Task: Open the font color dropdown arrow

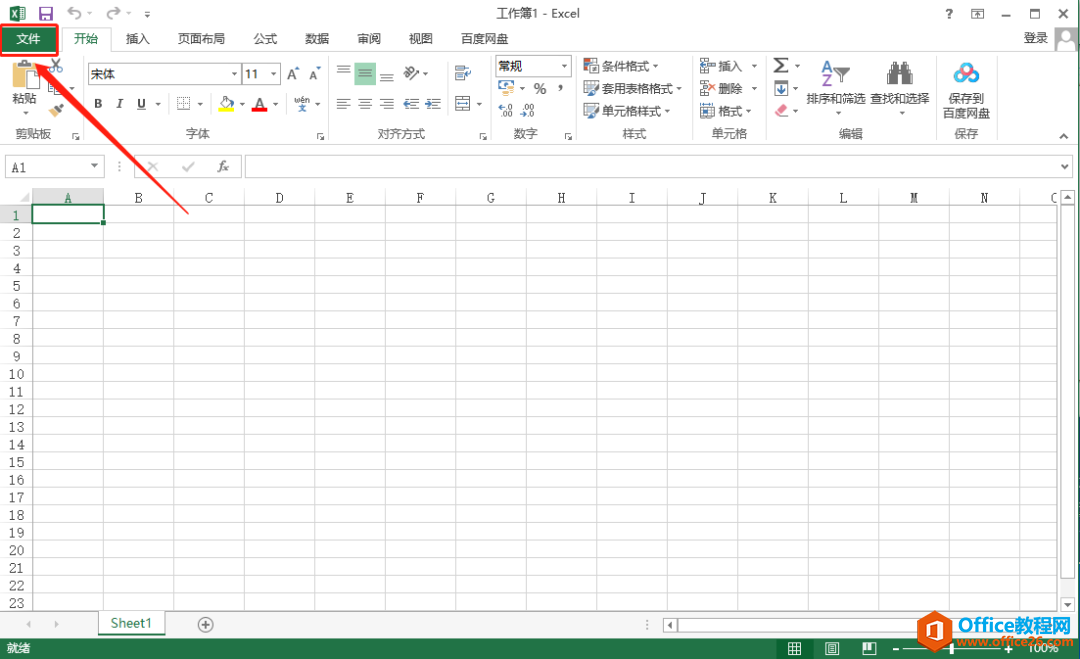Action: pos(275,104)
